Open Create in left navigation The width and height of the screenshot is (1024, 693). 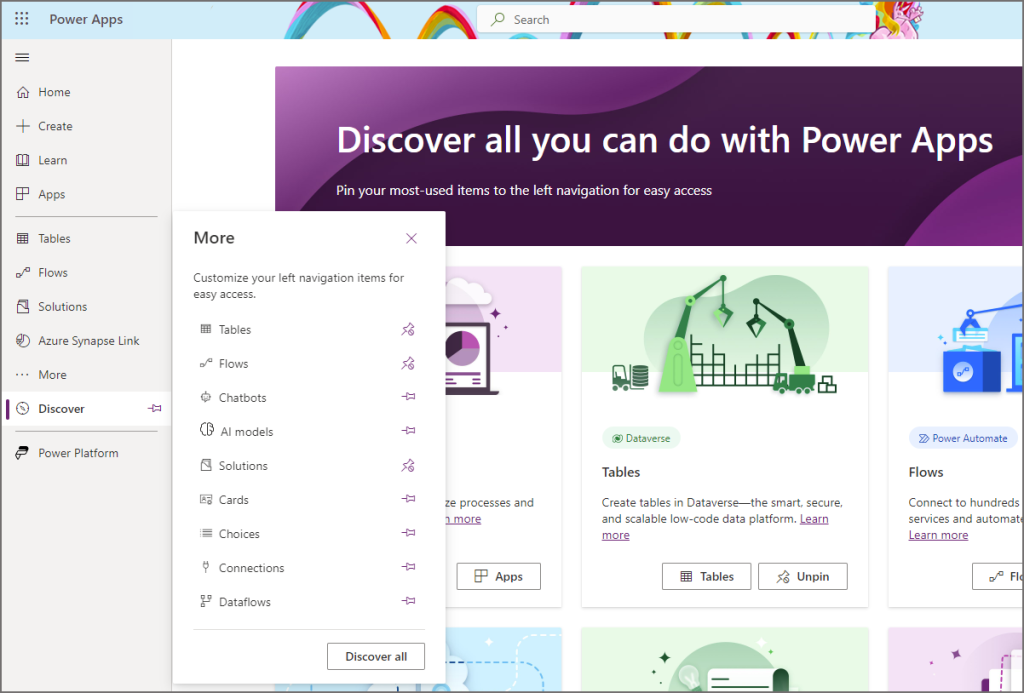[x=86, y=126]
